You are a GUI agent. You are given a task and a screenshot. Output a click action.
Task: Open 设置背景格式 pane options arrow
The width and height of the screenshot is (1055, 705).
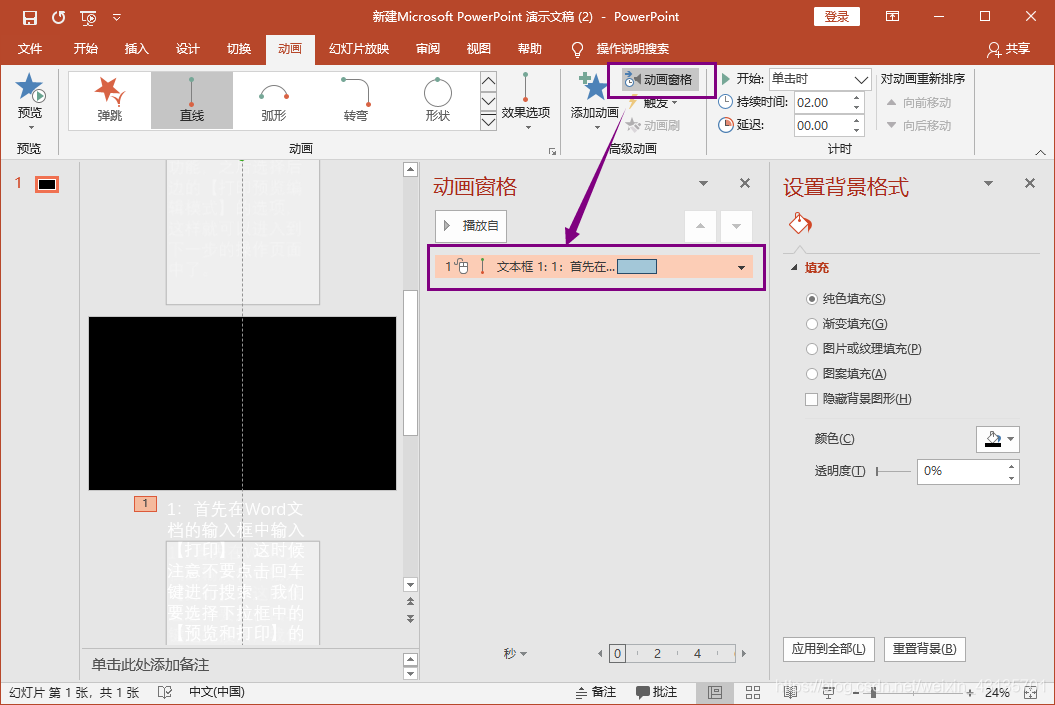pos(988,183)
